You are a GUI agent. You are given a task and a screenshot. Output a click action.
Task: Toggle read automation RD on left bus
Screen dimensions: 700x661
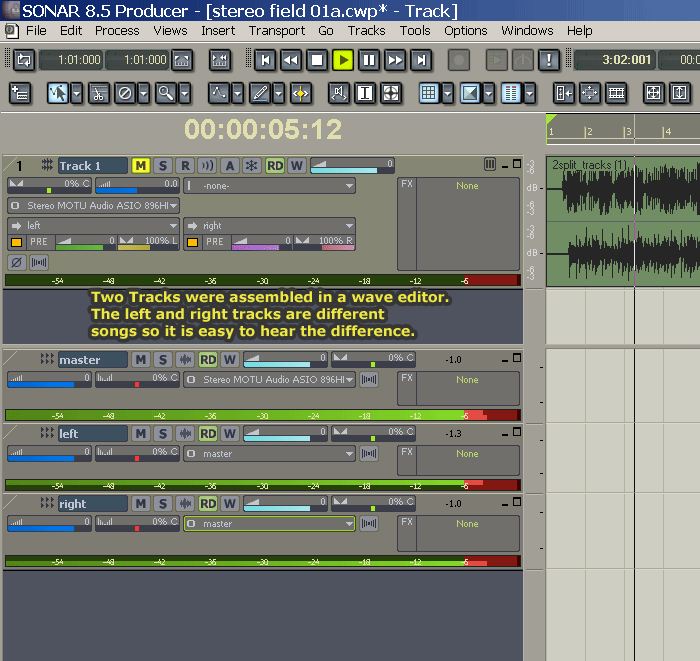tap(208, 434)
